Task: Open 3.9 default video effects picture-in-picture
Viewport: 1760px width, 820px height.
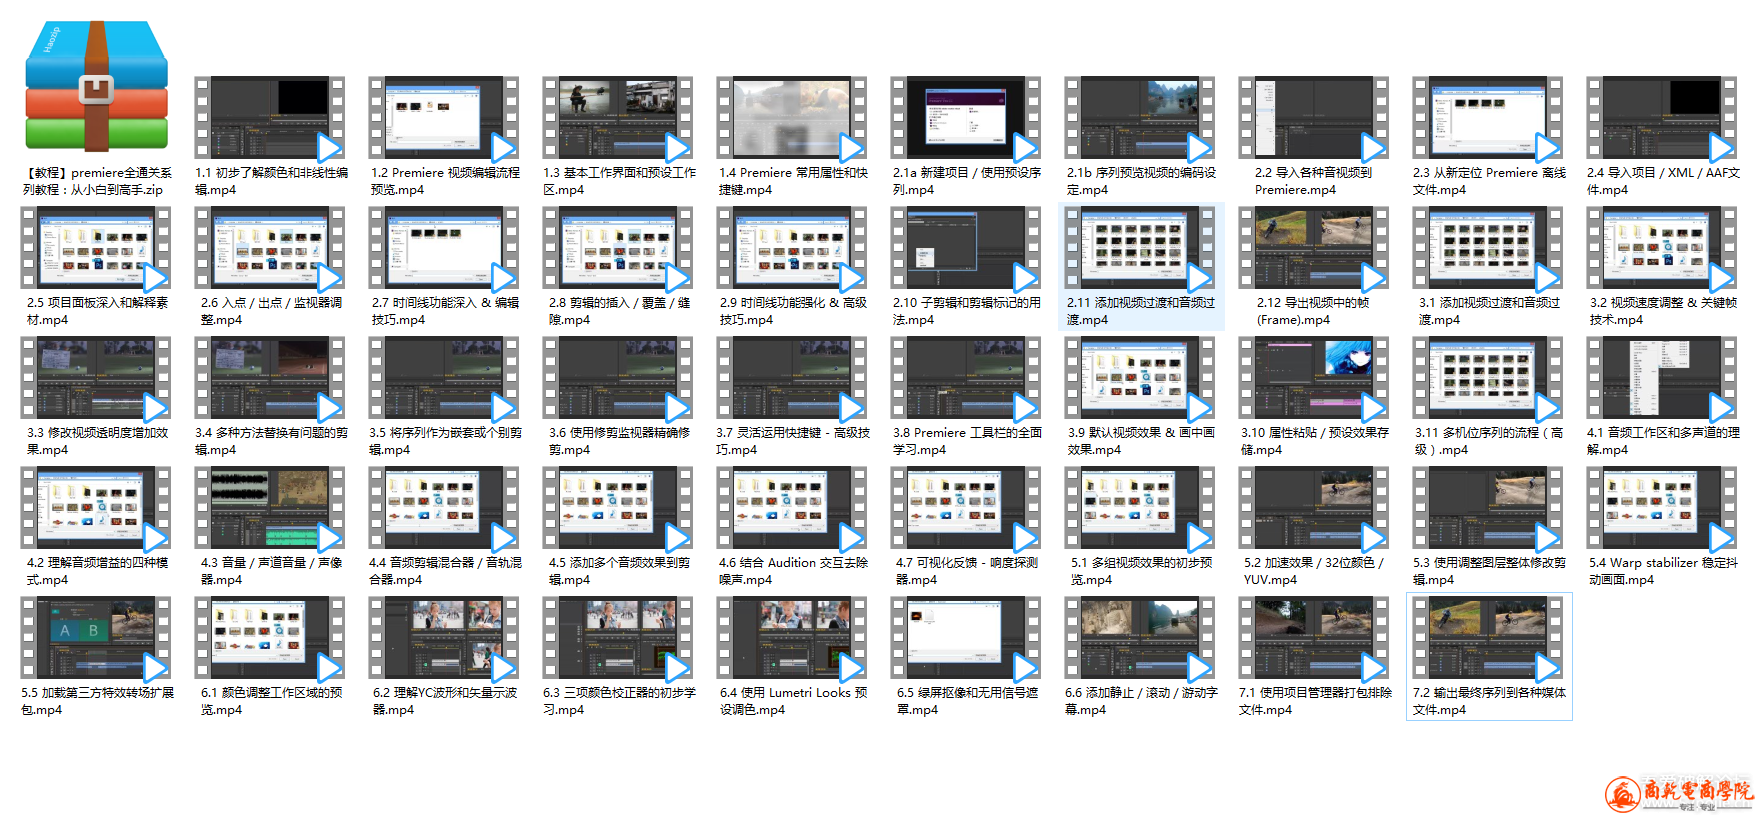Action: (1140, 378)
